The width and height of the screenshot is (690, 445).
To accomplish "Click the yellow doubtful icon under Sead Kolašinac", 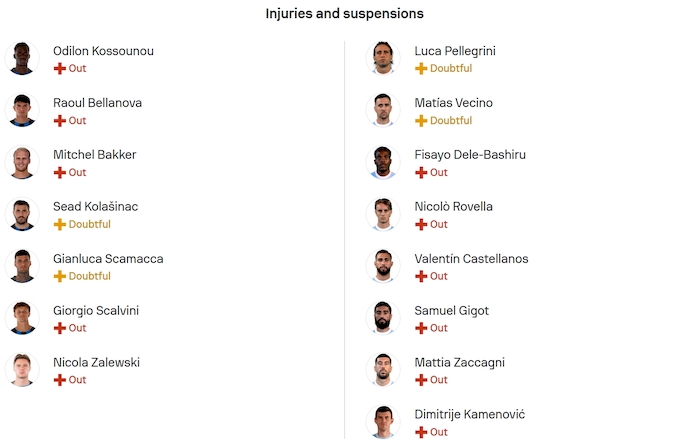I will [x=59, y=225].
